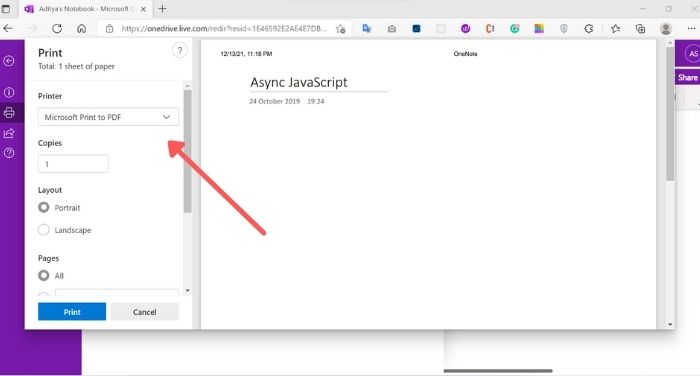The image size is (700, 376).
Task: Open the tab actions menu icon
Action: point(6,8)
